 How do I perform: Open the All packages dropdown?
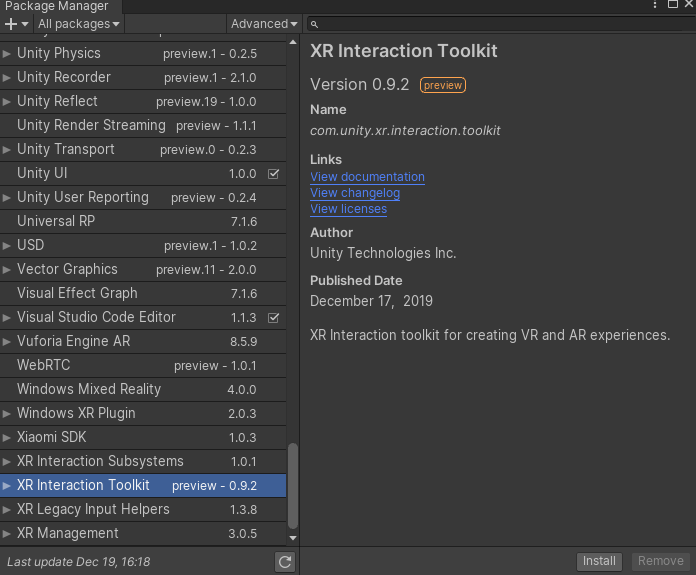pyautogui.click(x=79, y=23)
